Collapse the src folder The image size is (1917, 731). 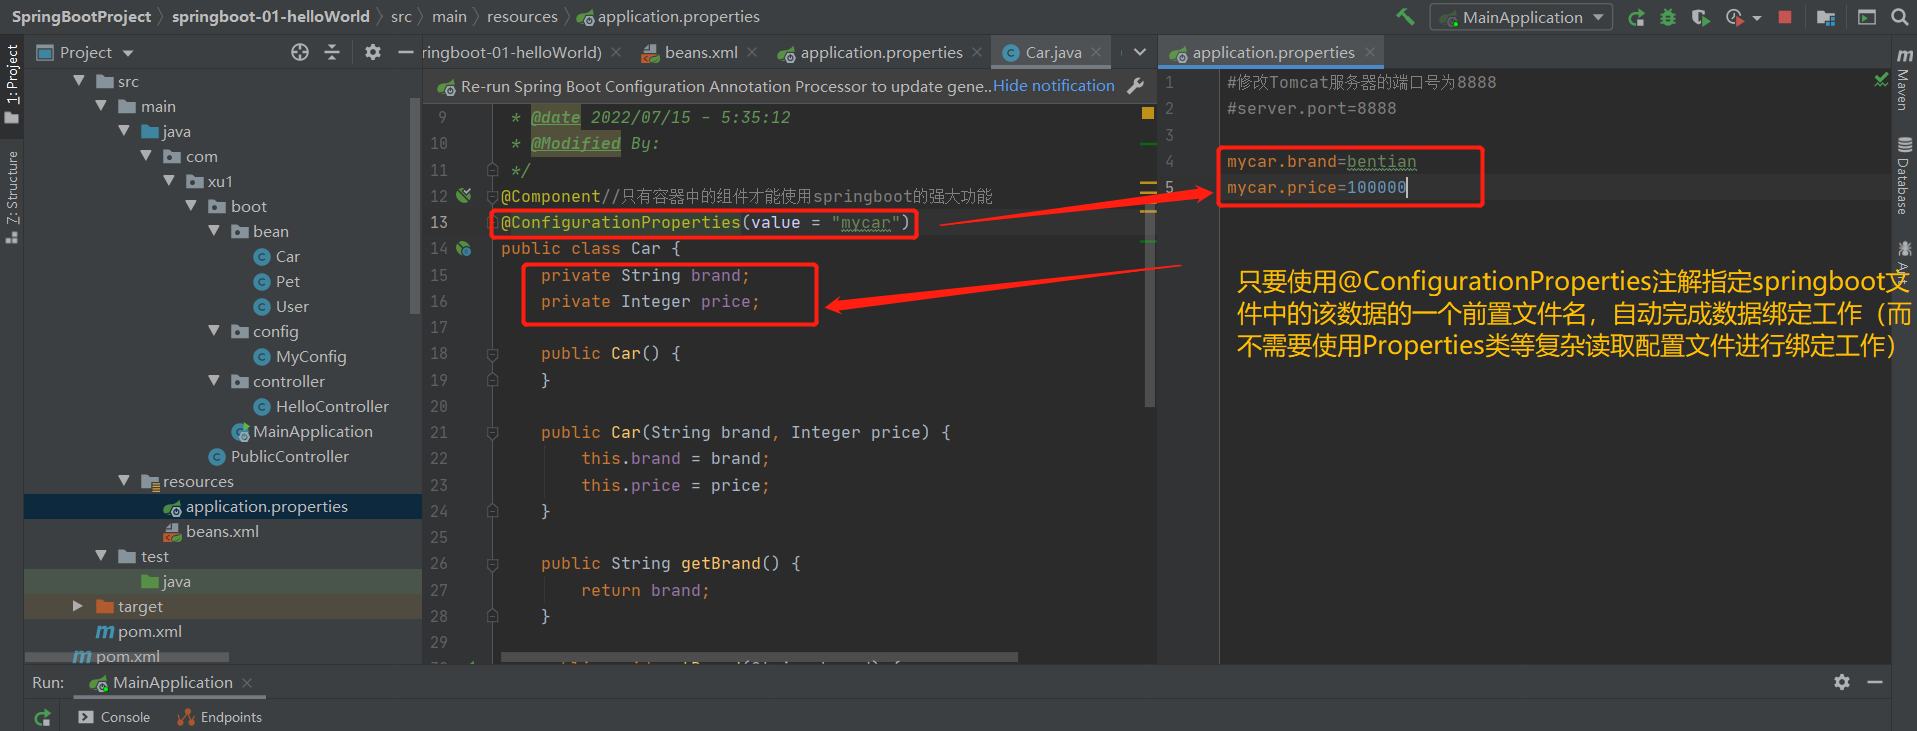[x=79, y=80]
